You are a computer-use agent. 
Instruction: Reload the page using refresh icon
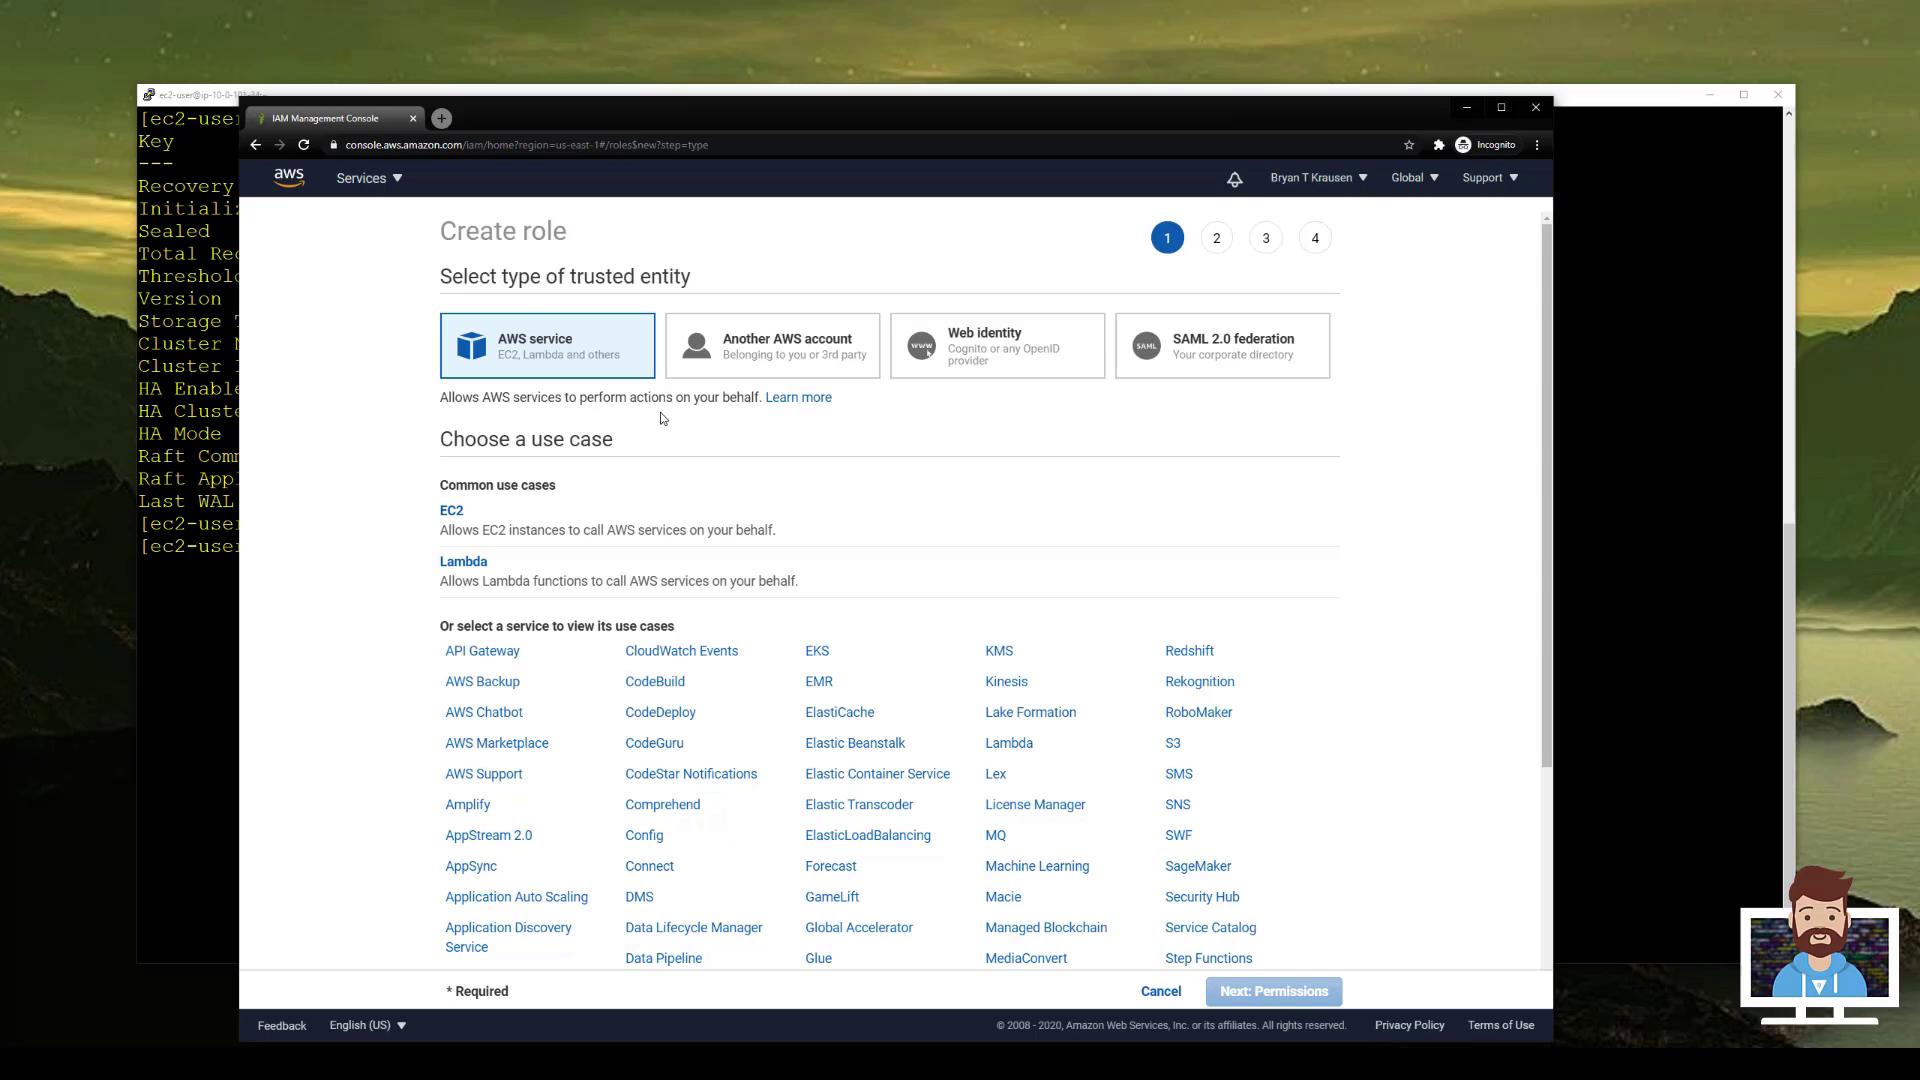point(304,145)
